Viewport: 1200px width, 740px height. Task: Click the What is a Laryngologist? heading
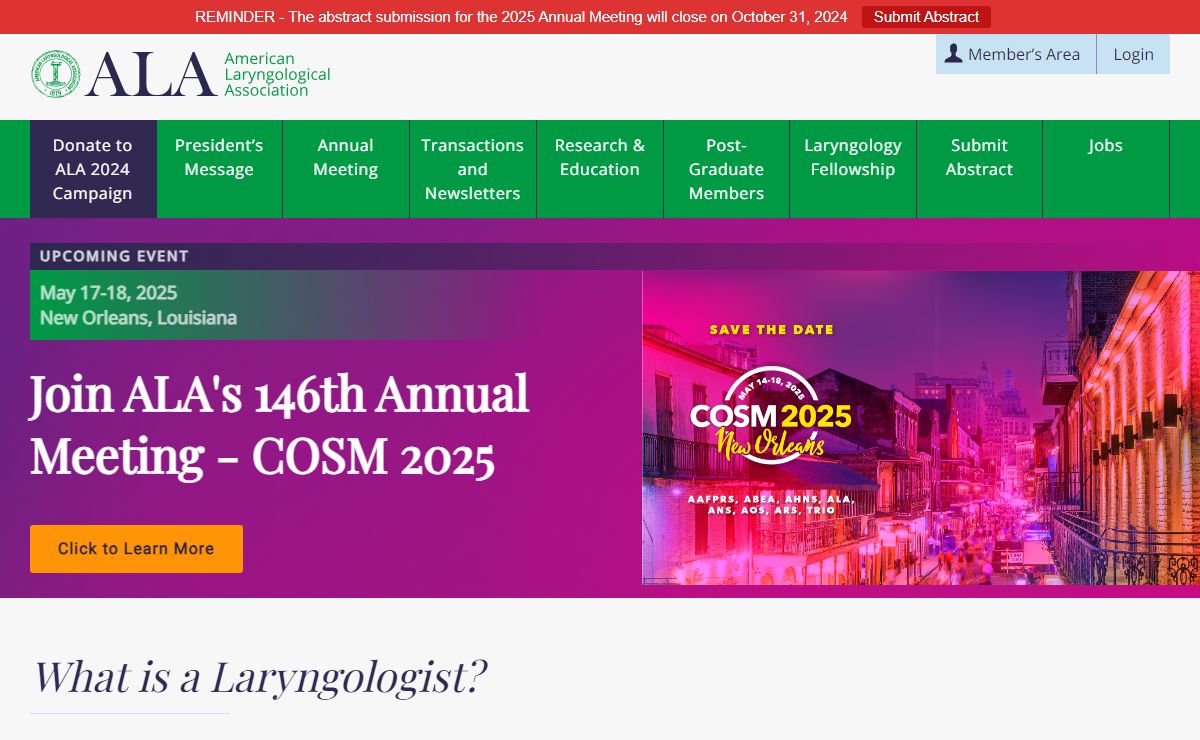[260, 677]
